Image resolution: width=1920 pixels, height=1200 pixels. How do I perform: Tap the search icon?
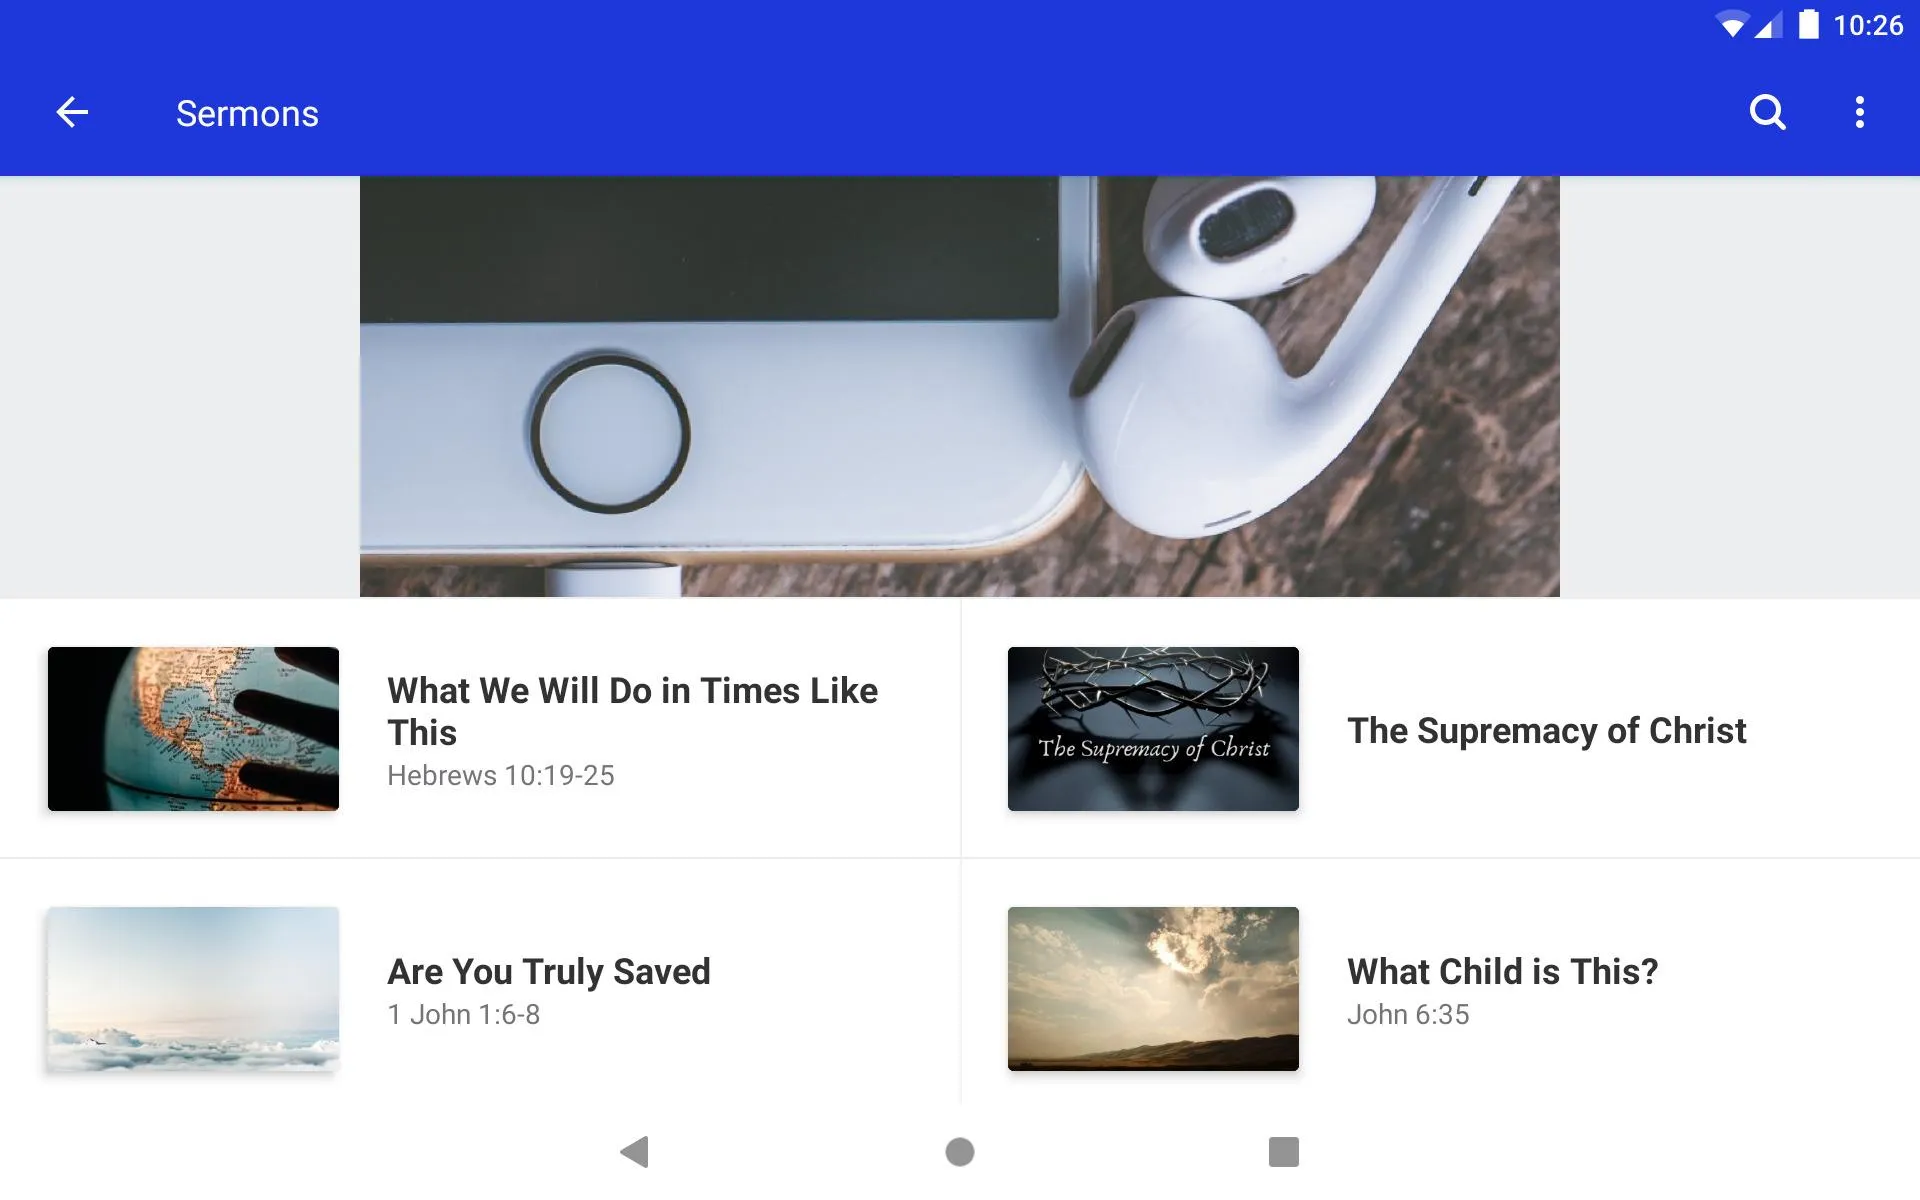tap(1768, 112)
